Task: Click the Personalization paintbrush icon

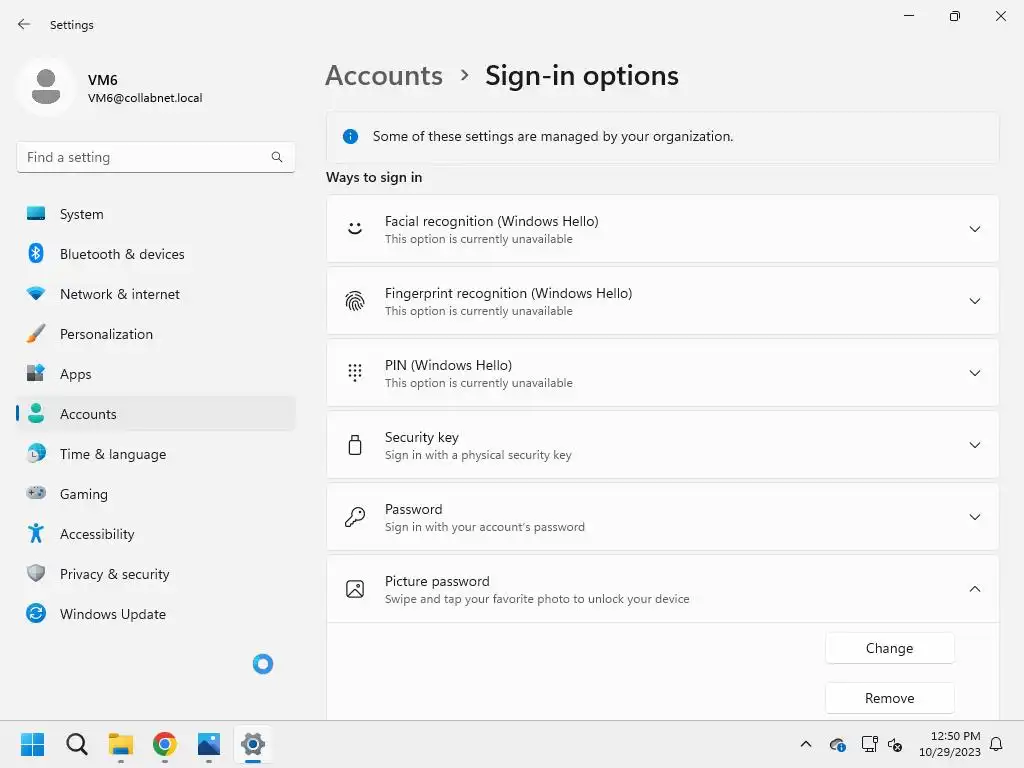Action: tap(36, 334)
